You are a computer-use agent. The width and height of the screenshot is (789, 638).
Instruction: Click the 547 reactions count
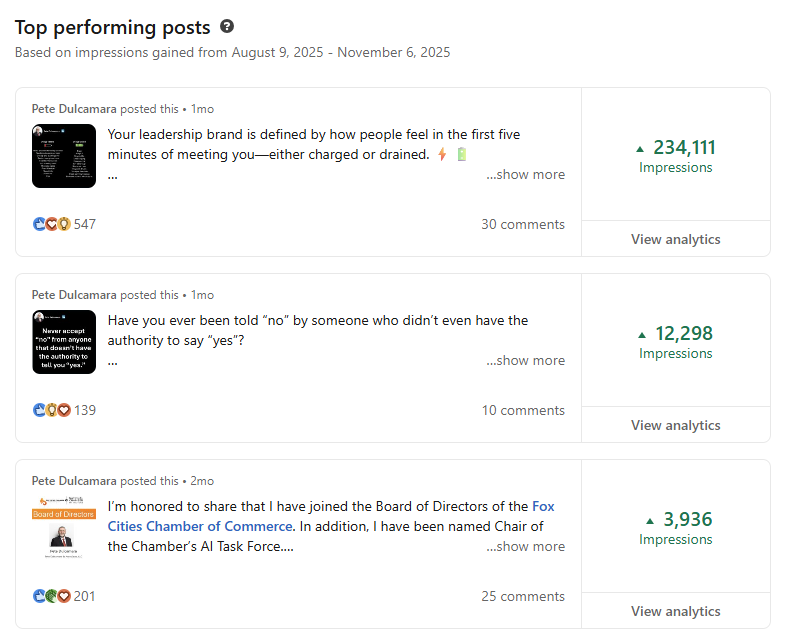[x=85, y=224]
